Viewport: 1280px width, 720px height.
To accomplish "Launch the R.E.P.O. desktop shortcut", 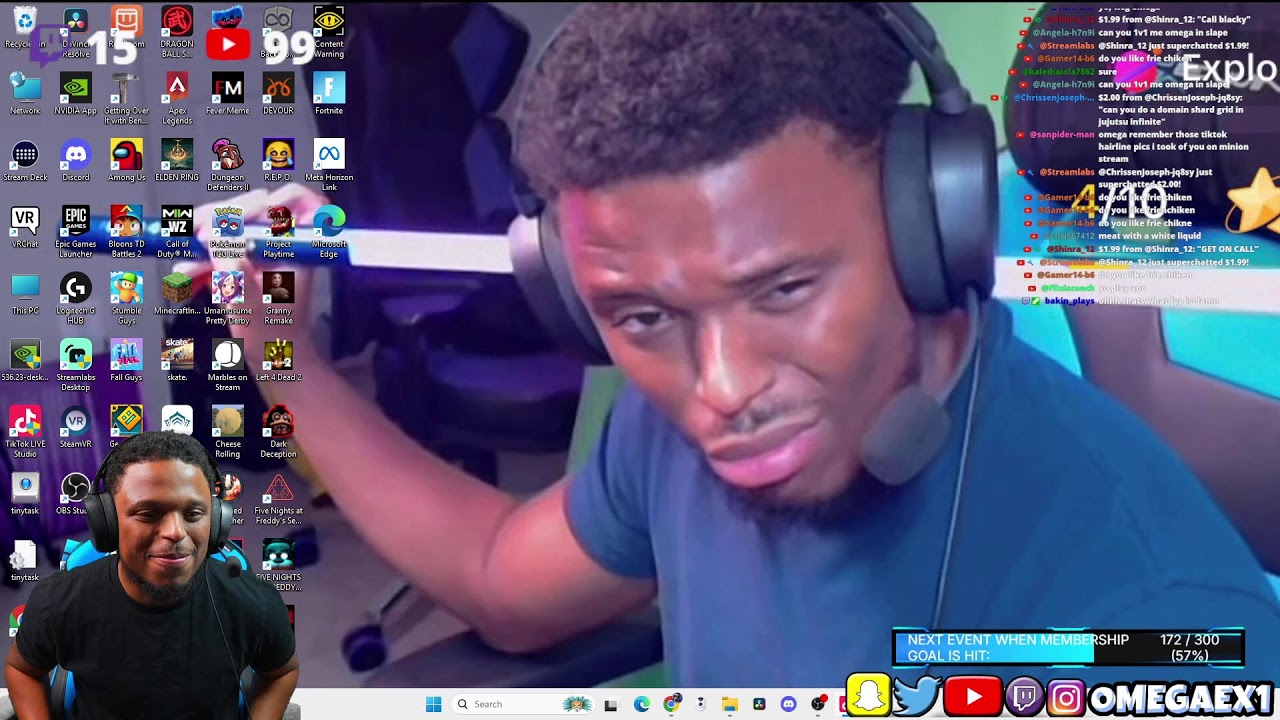I will (x=278, y=161).
